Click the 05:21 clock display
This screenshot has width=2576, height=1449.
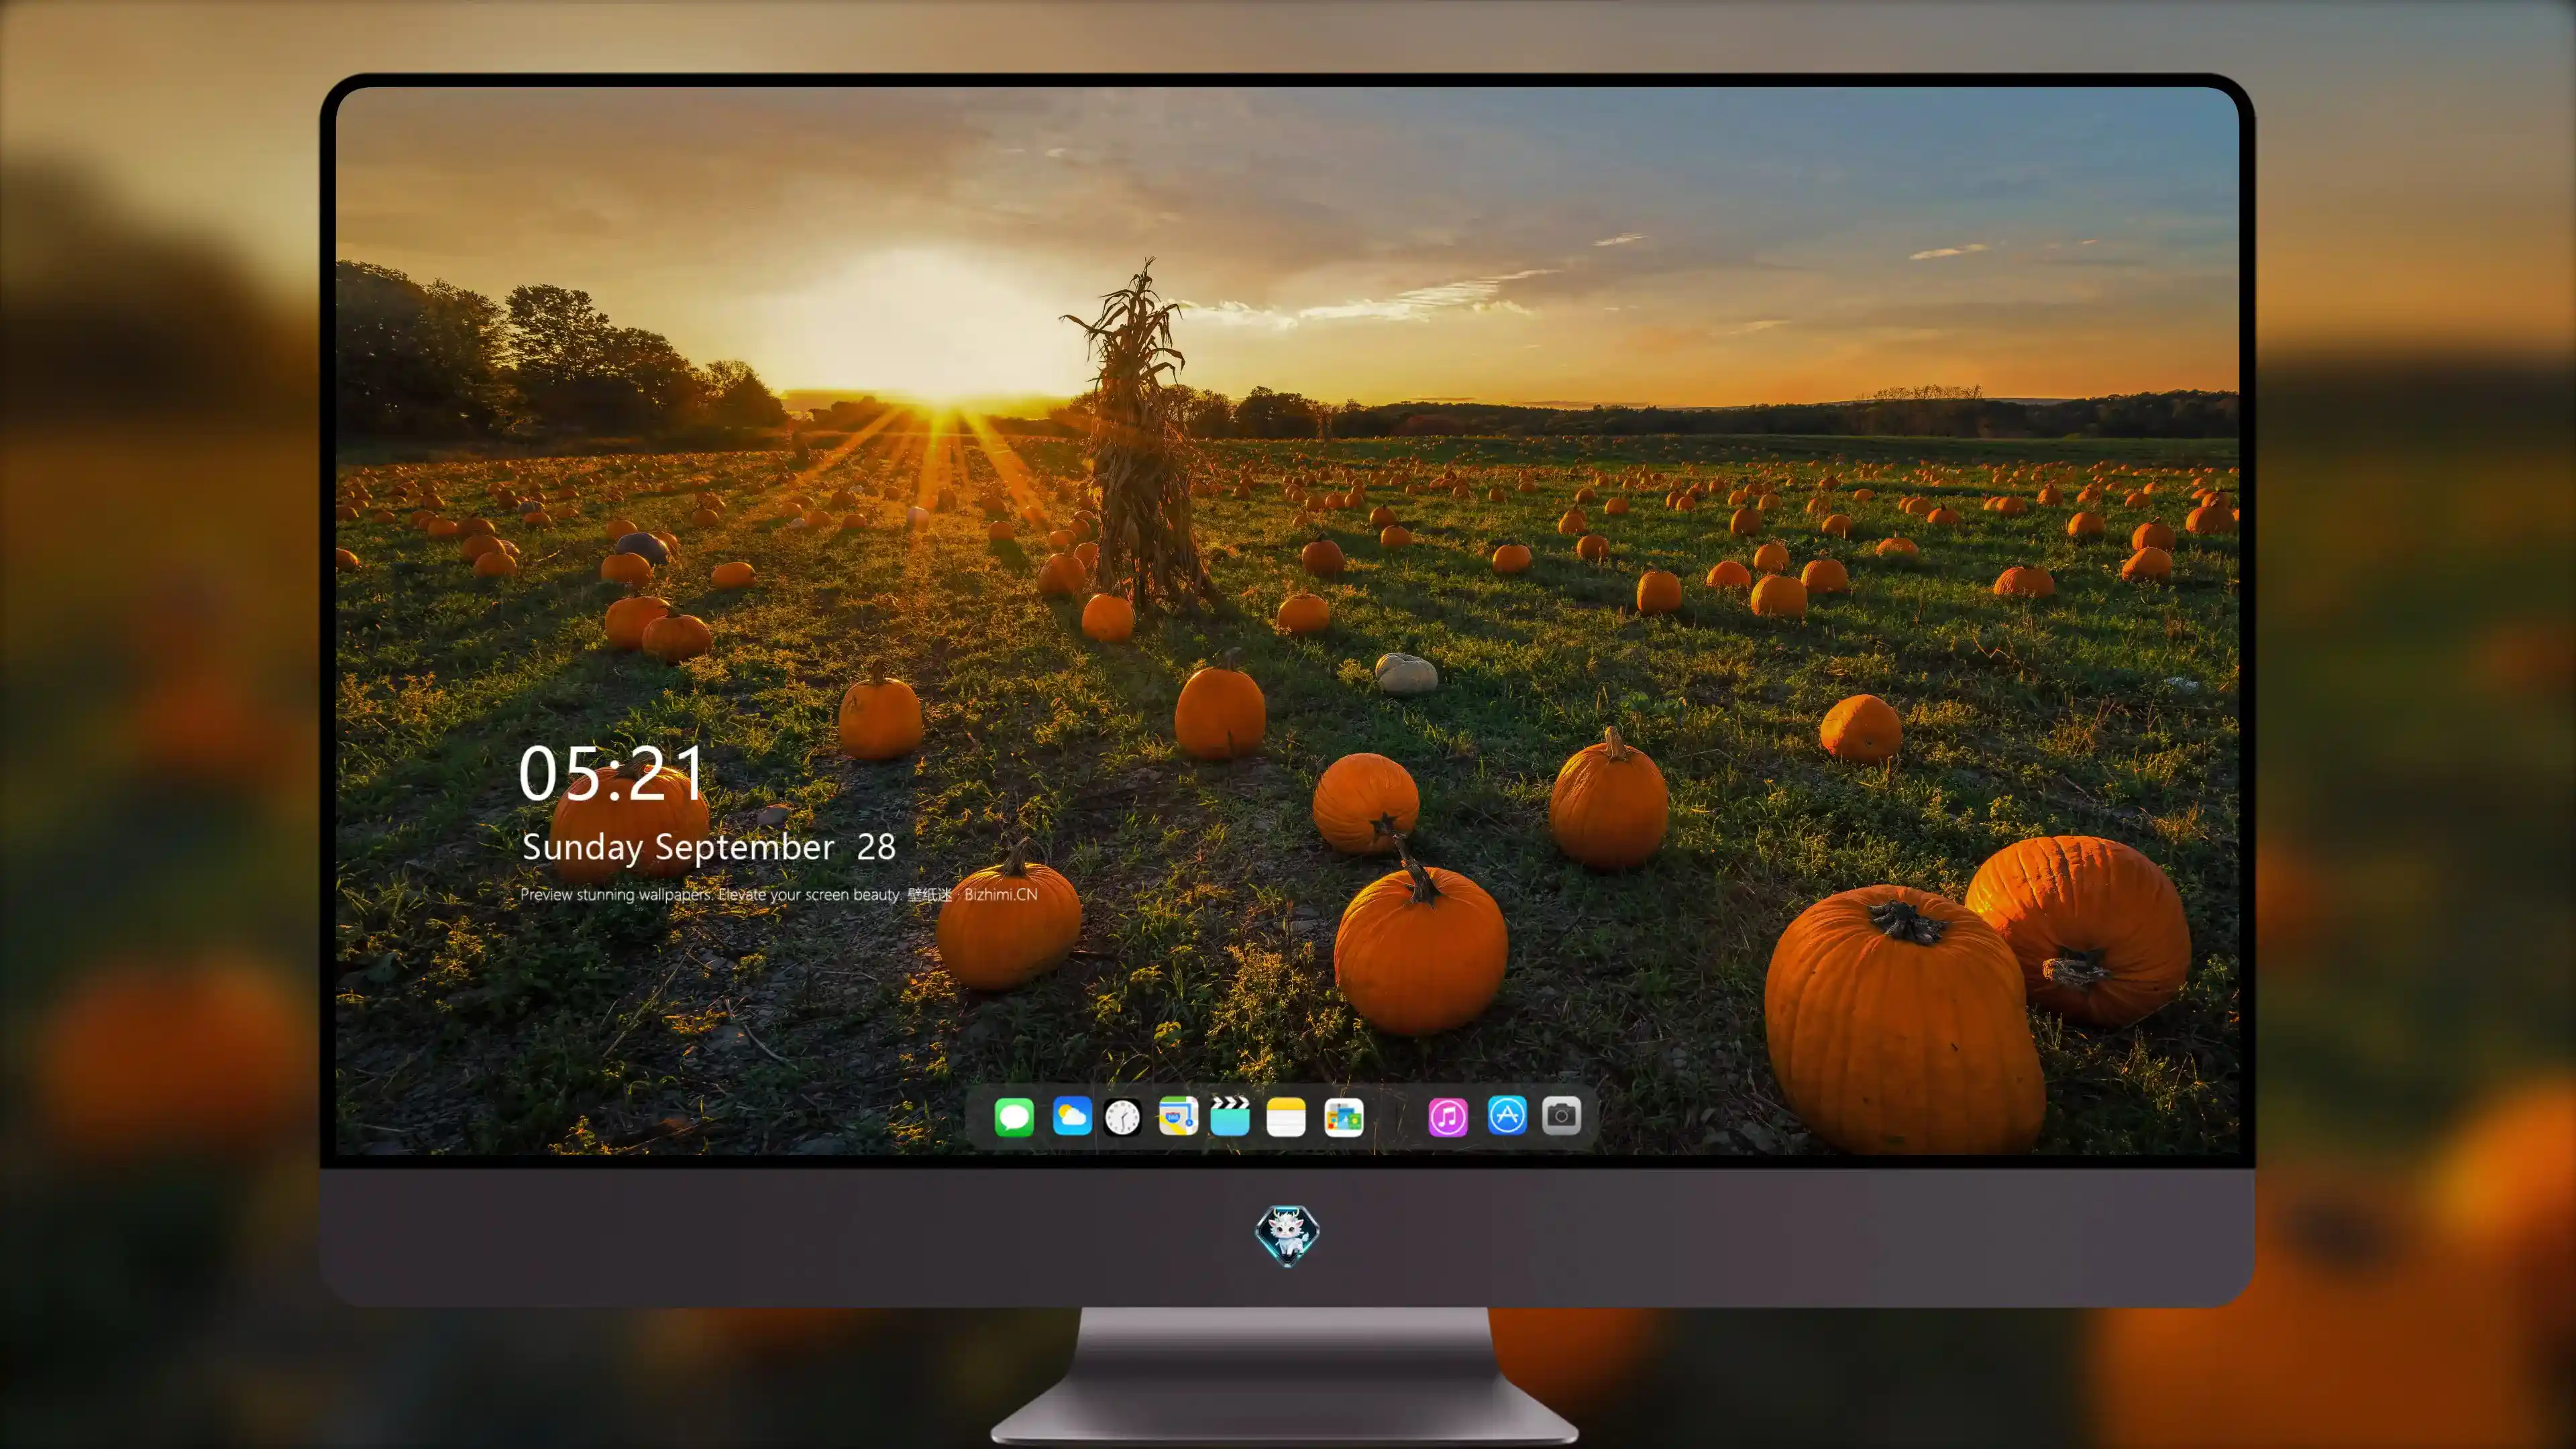612,773
